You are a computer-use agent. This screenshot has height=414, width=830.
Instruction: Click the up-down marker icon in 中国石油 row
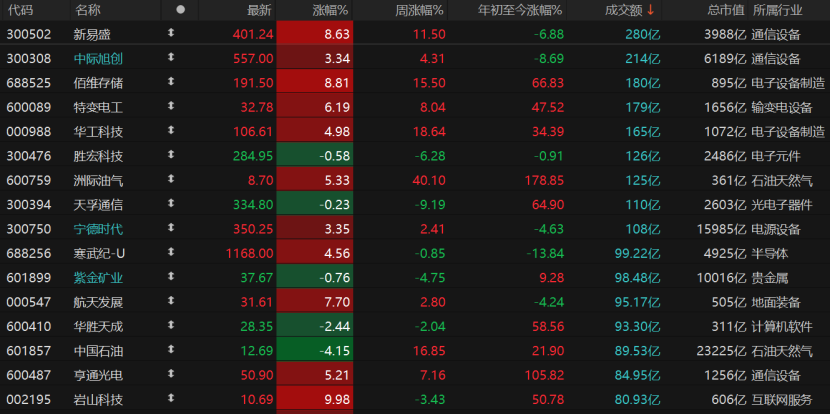(x=170, y=350)
